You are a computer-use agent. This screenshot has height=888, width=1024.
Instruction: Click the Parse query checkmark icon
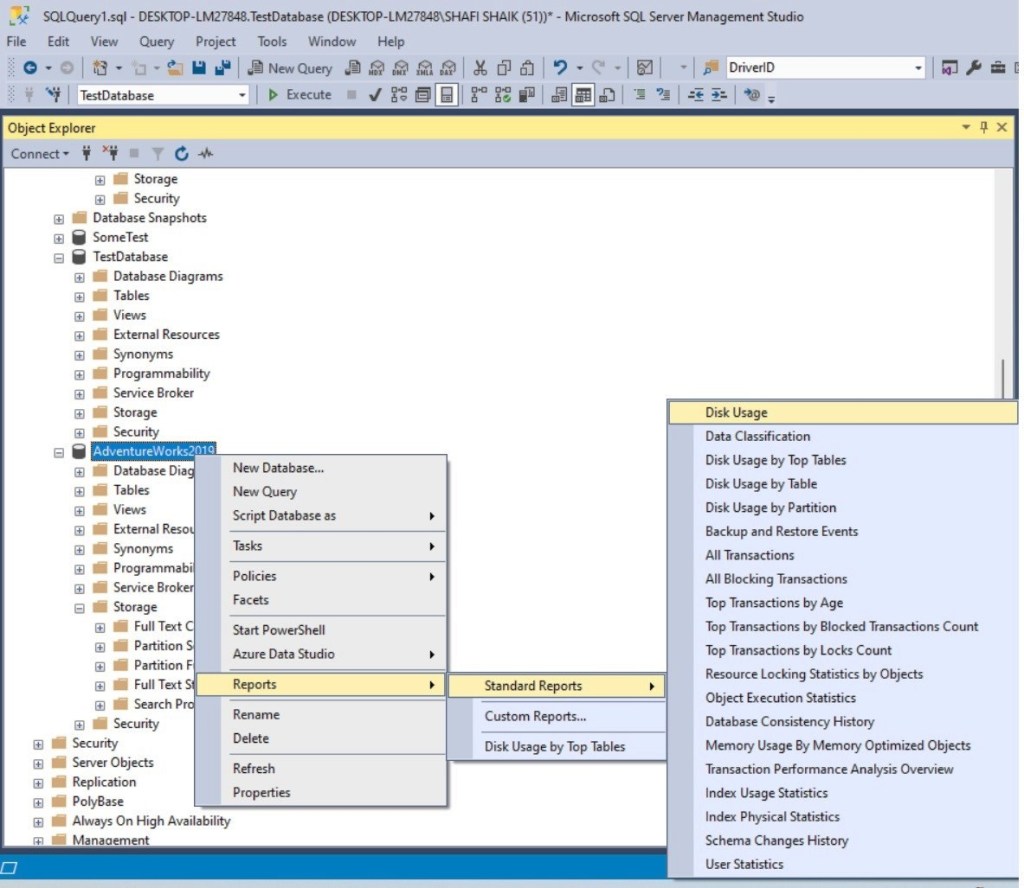click(x=373, y=95)
